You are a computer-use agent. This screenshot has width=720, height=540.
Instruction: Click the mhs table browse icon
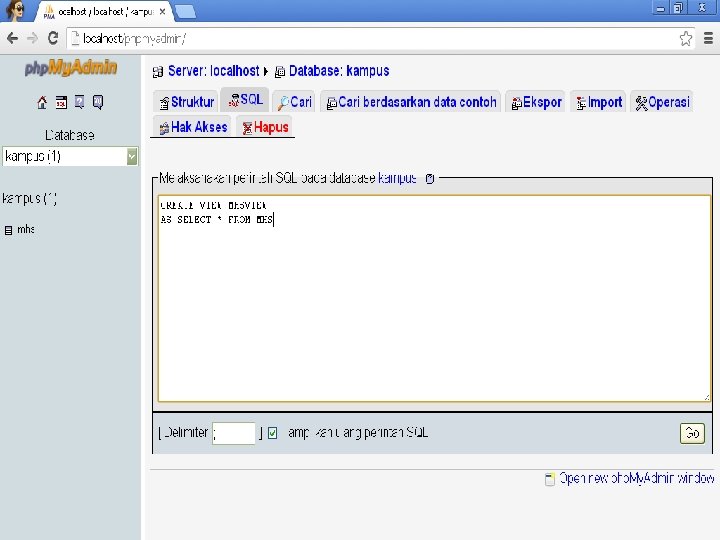pos(8,230)
